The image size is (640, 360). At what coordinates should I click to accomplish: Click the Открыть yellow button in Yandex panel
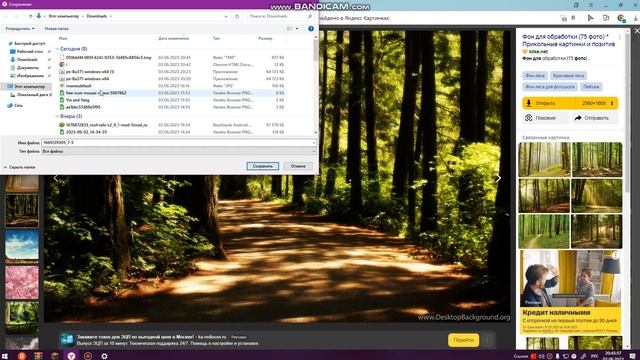click(x=548, y=103)
